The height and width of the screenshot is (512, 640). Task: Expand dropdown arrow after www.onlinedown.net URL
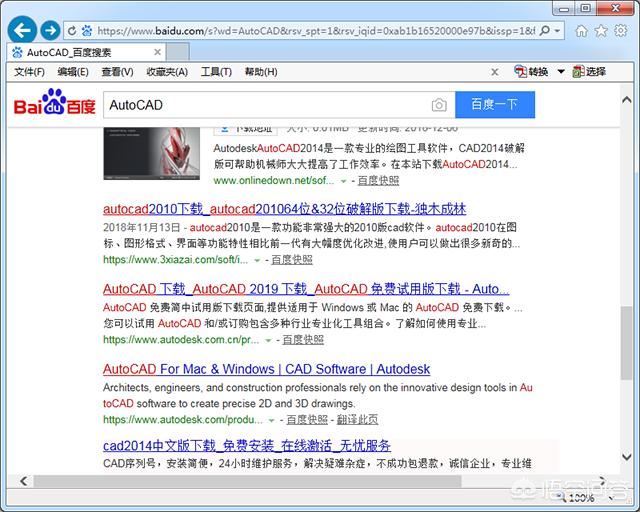click(x=343, y=181)
